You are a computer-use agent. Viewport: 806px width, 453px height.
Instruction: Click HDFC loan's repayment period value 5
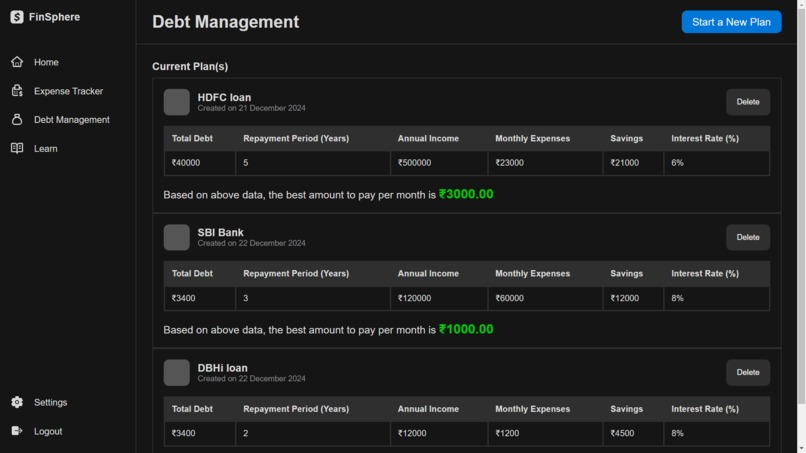(313, 163)
